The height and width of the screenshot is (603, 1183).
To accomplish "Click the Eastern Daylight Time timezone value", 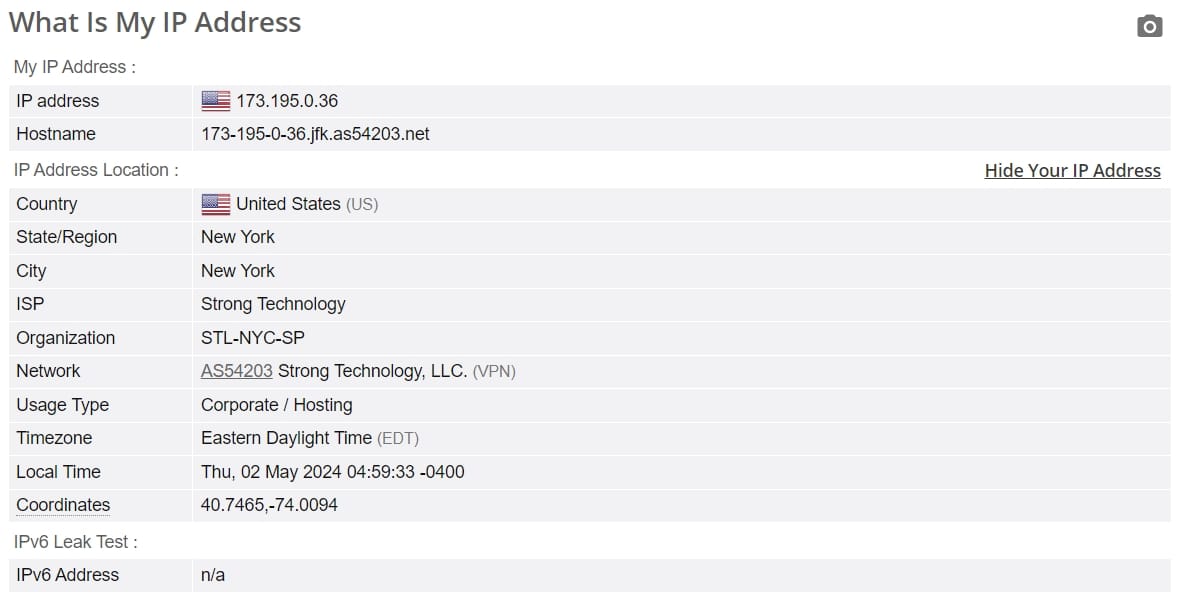I will (x=286, y=438).
